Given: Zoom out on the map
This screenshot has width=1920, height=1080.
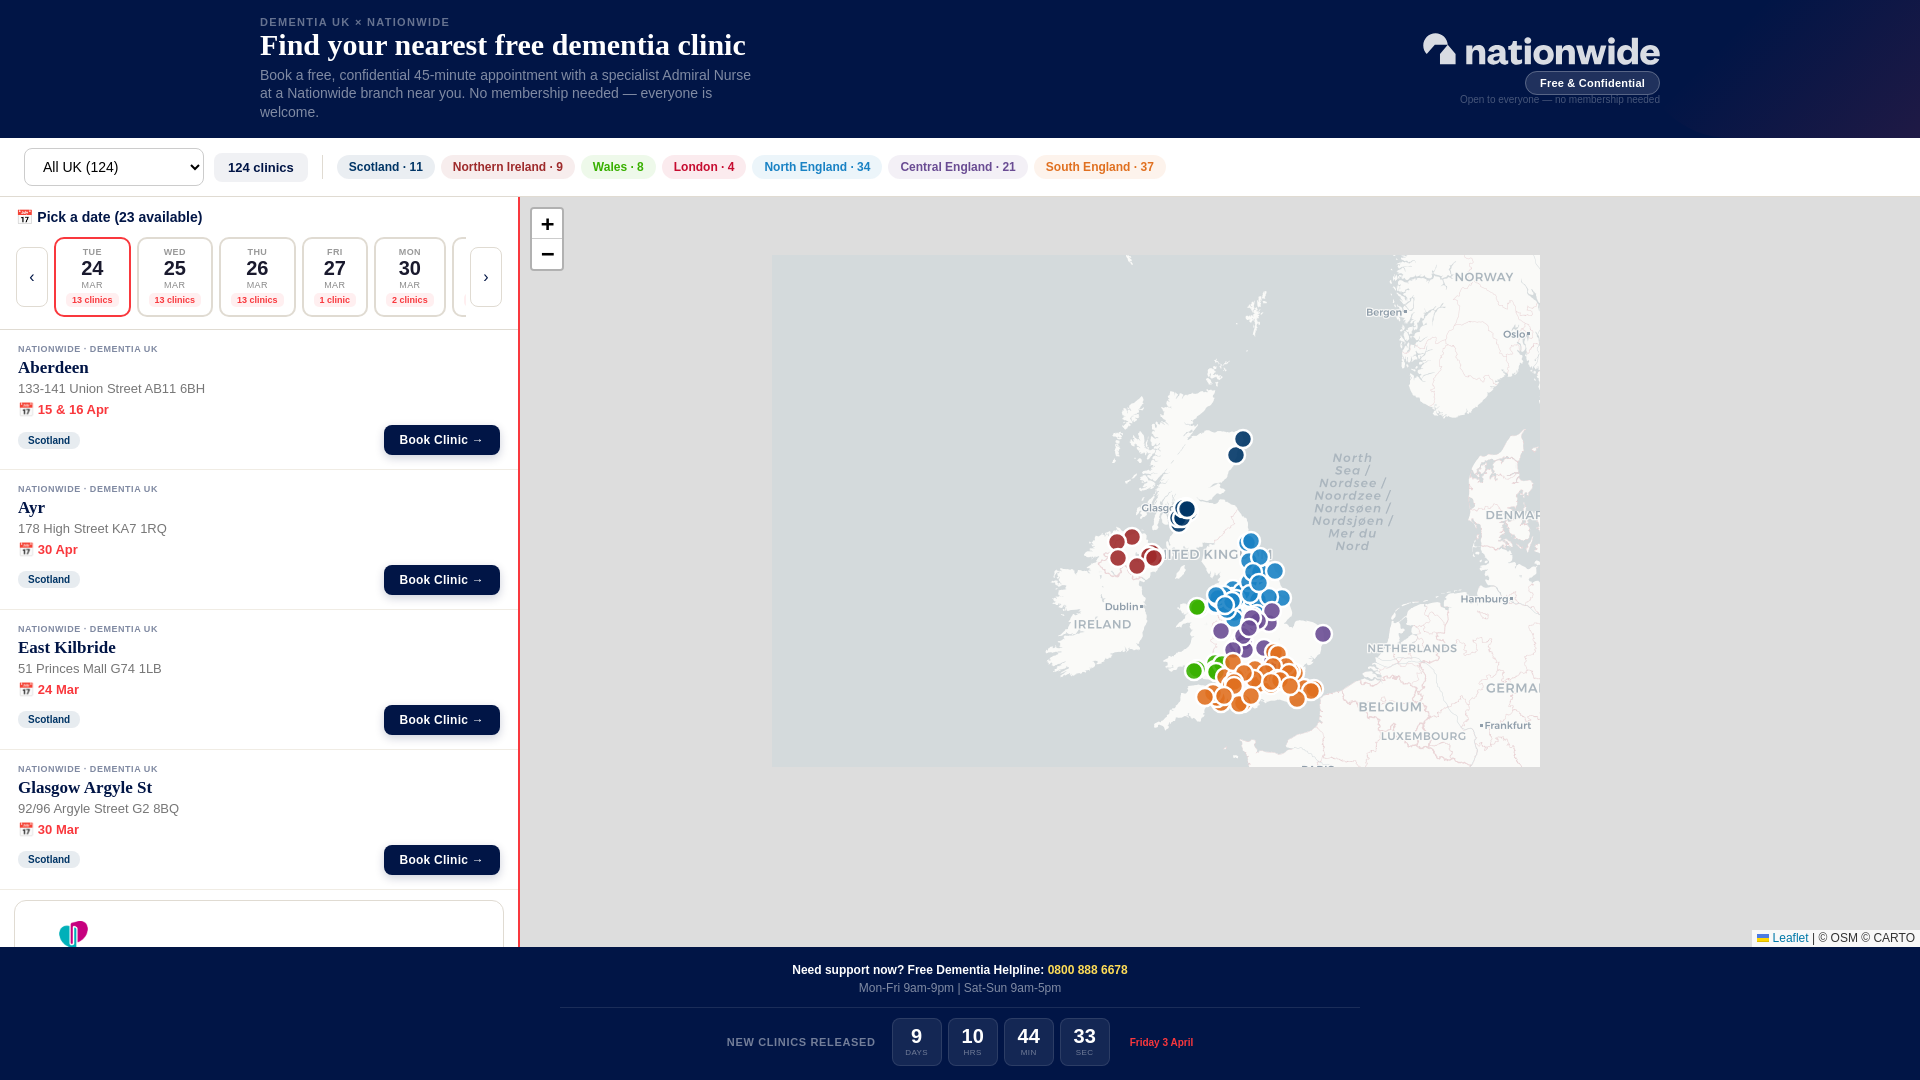Looking at the screenshot, I should click(x=547, y=254).
